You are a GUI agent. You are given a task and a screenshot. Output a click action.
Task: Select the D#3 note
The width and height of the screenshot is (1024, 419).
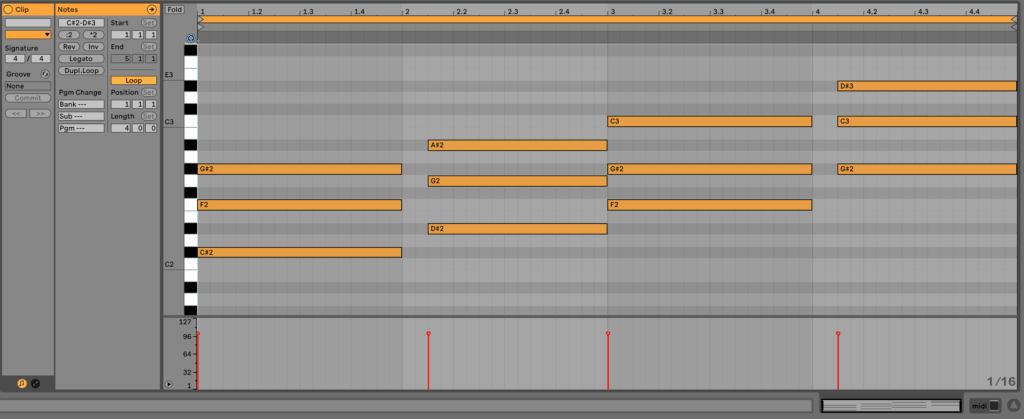927,86
